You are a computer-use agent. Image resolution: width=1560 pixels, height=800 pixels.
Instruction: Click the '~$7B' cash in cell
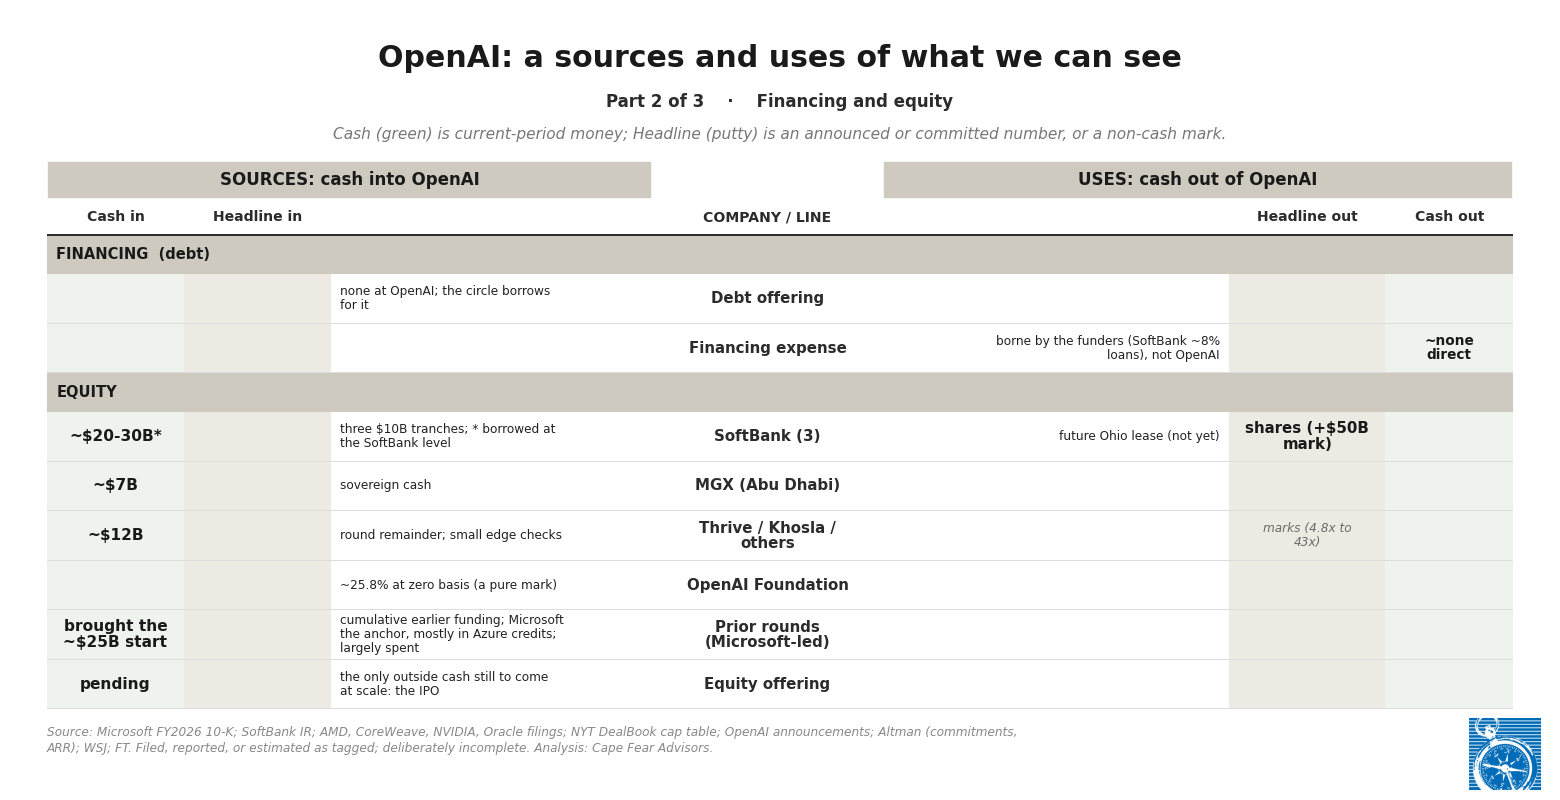point(116,486)
